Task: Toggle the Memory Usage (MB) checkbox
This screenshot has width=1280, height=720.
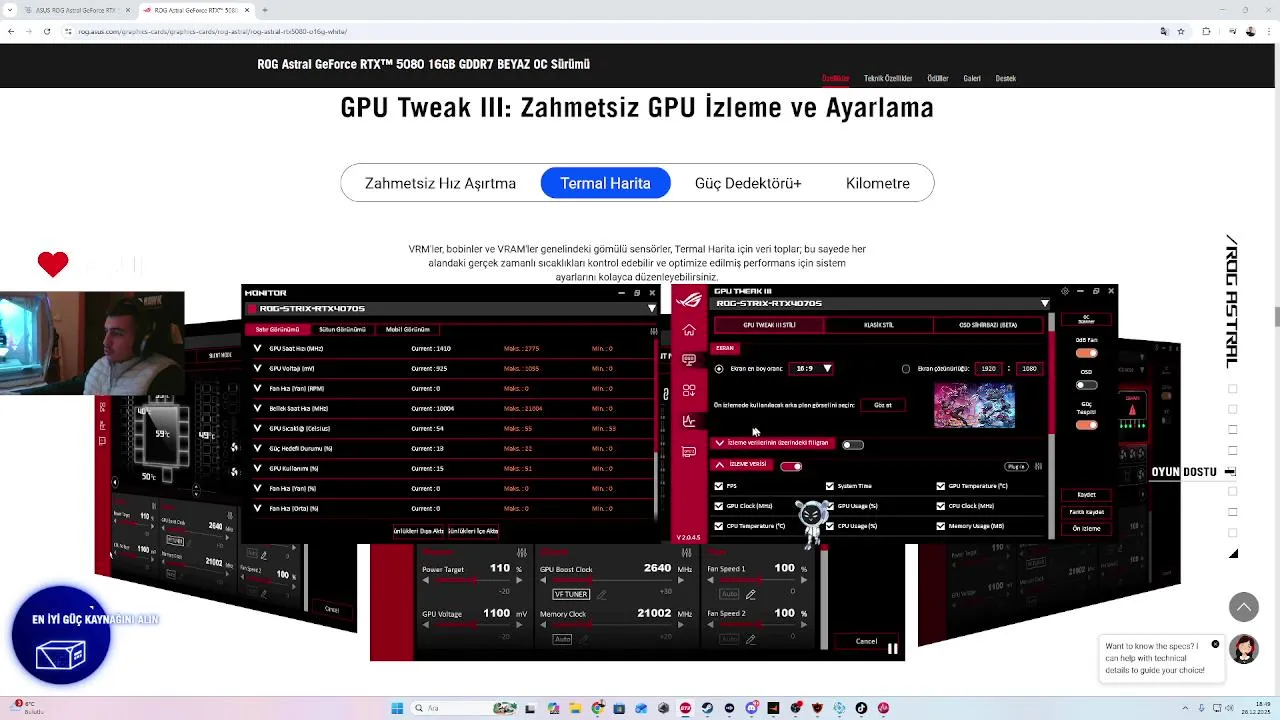Action: [941, 526]
